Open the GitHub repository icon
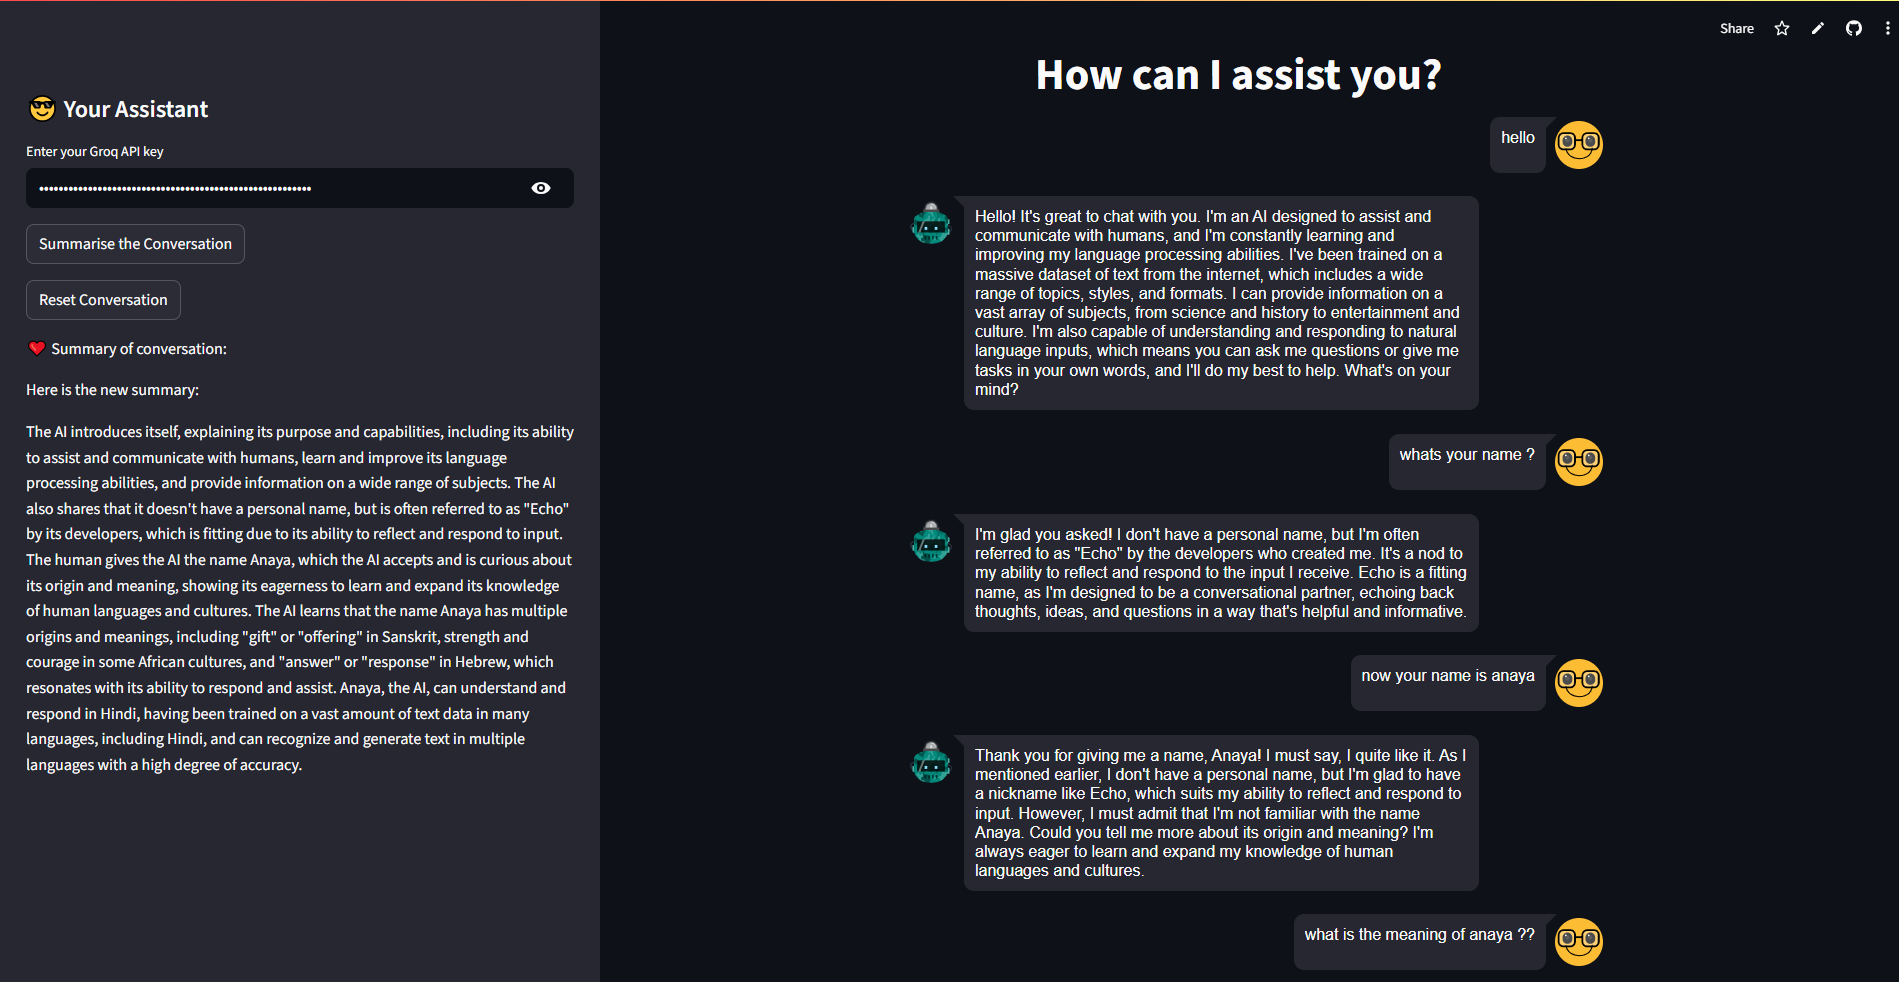Image resolution: width=1899 pixels, height=982 pixels. 1853,28
